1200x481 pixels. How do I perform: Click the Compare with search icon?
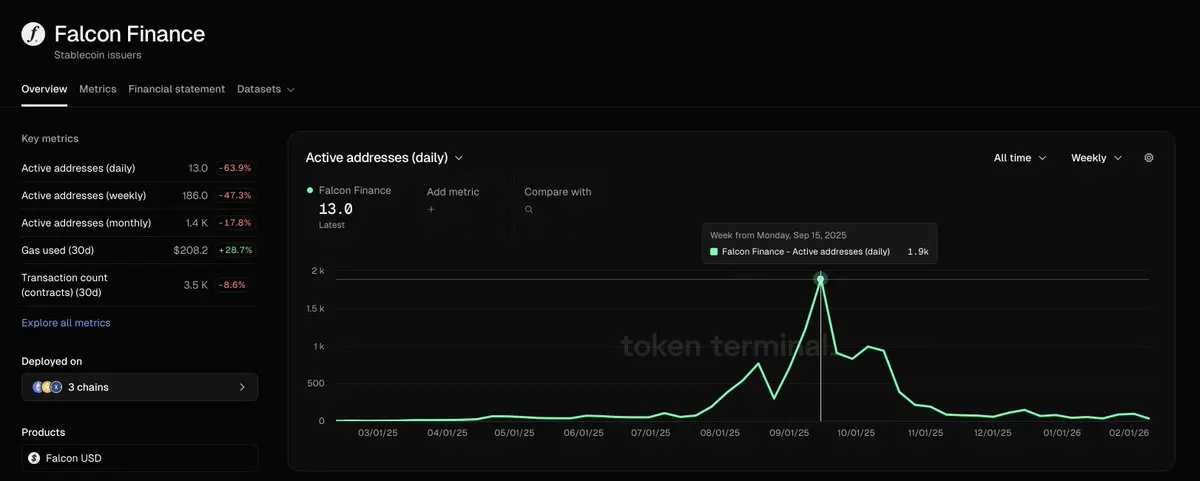pos(529,210)
